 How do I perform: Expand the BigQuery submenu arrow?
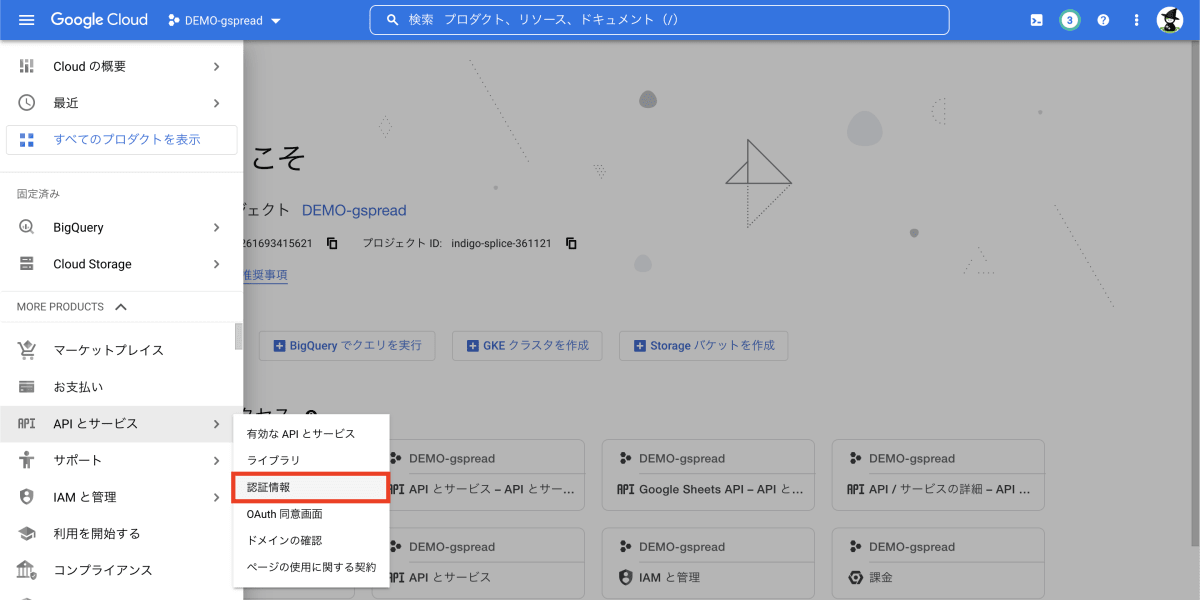[x=217, y=227]
